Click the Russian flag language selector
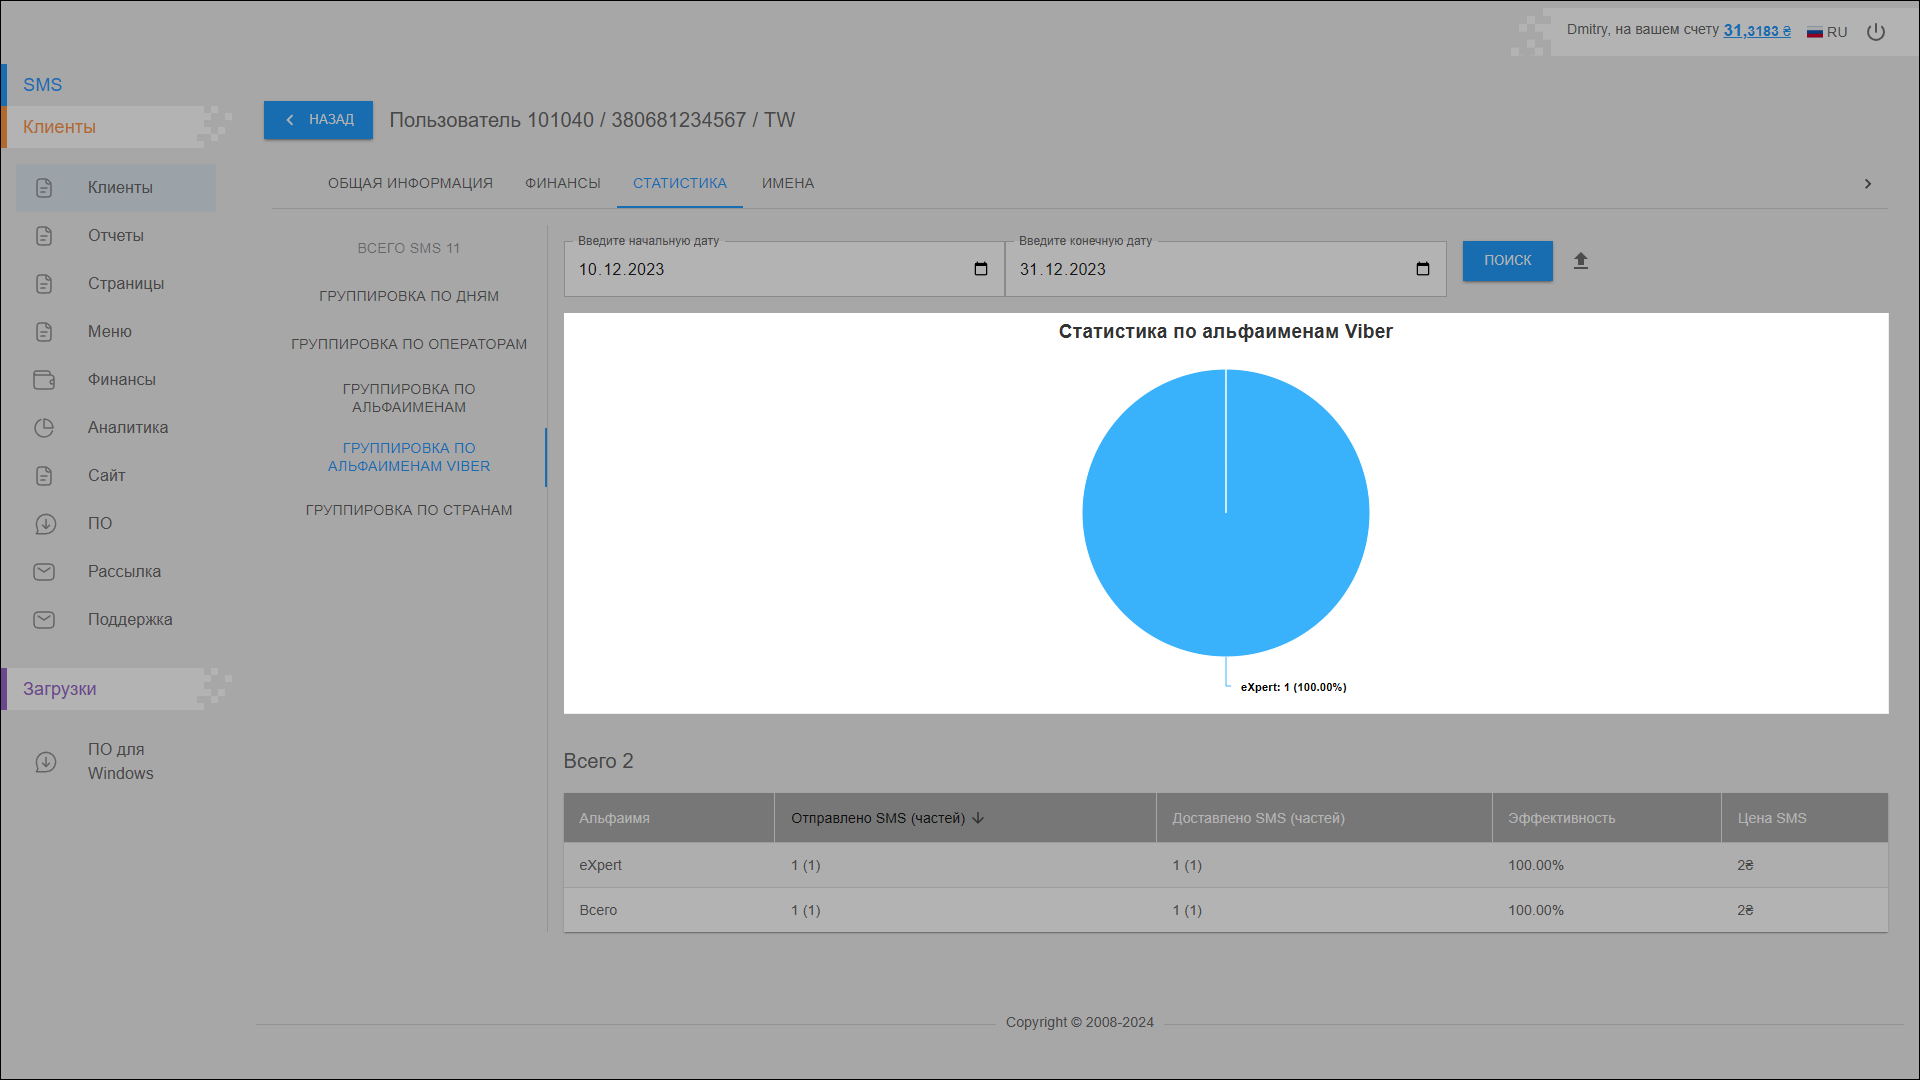Viewport: 1920px width, 1080px height. [x=1815, y=32]
